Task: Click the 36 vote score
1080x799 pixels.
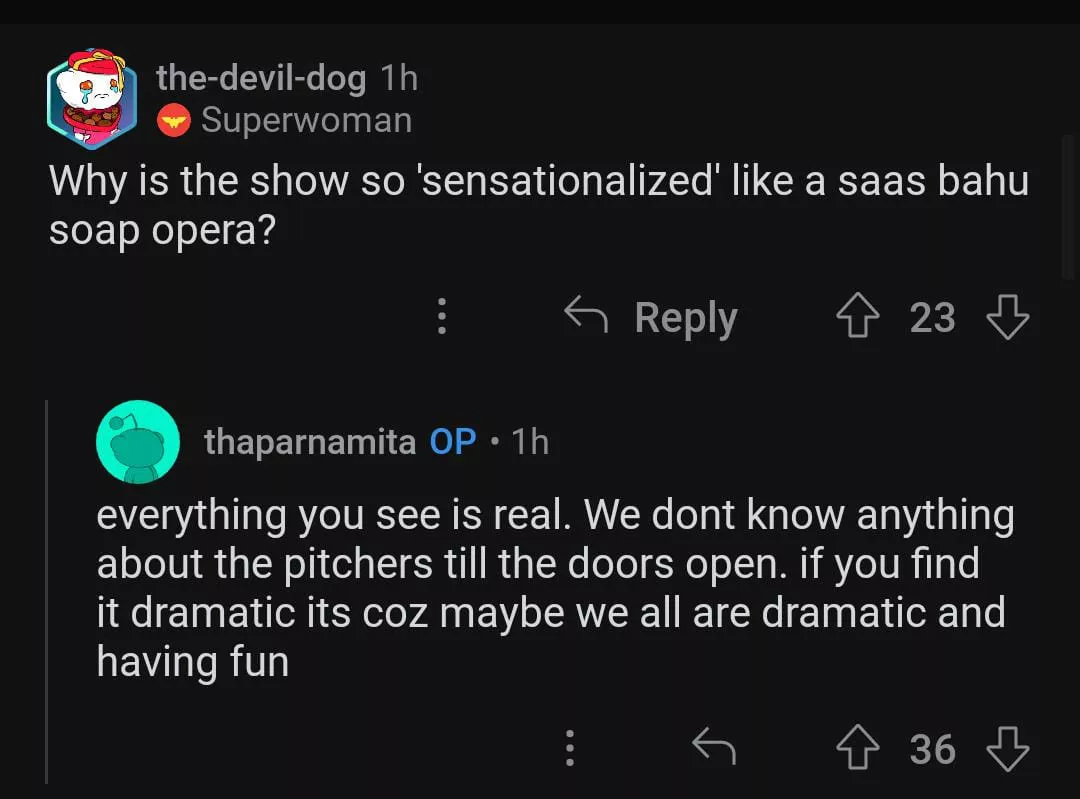Action: pyautogui.click(x=932, y=749)
